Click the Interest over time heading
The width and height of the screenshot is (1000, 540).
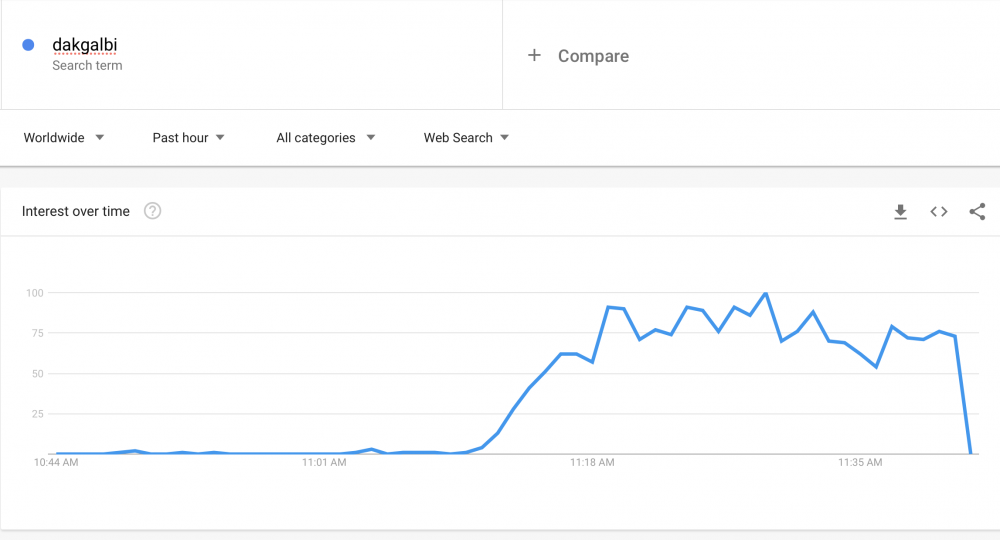click(x=75, y=211)
